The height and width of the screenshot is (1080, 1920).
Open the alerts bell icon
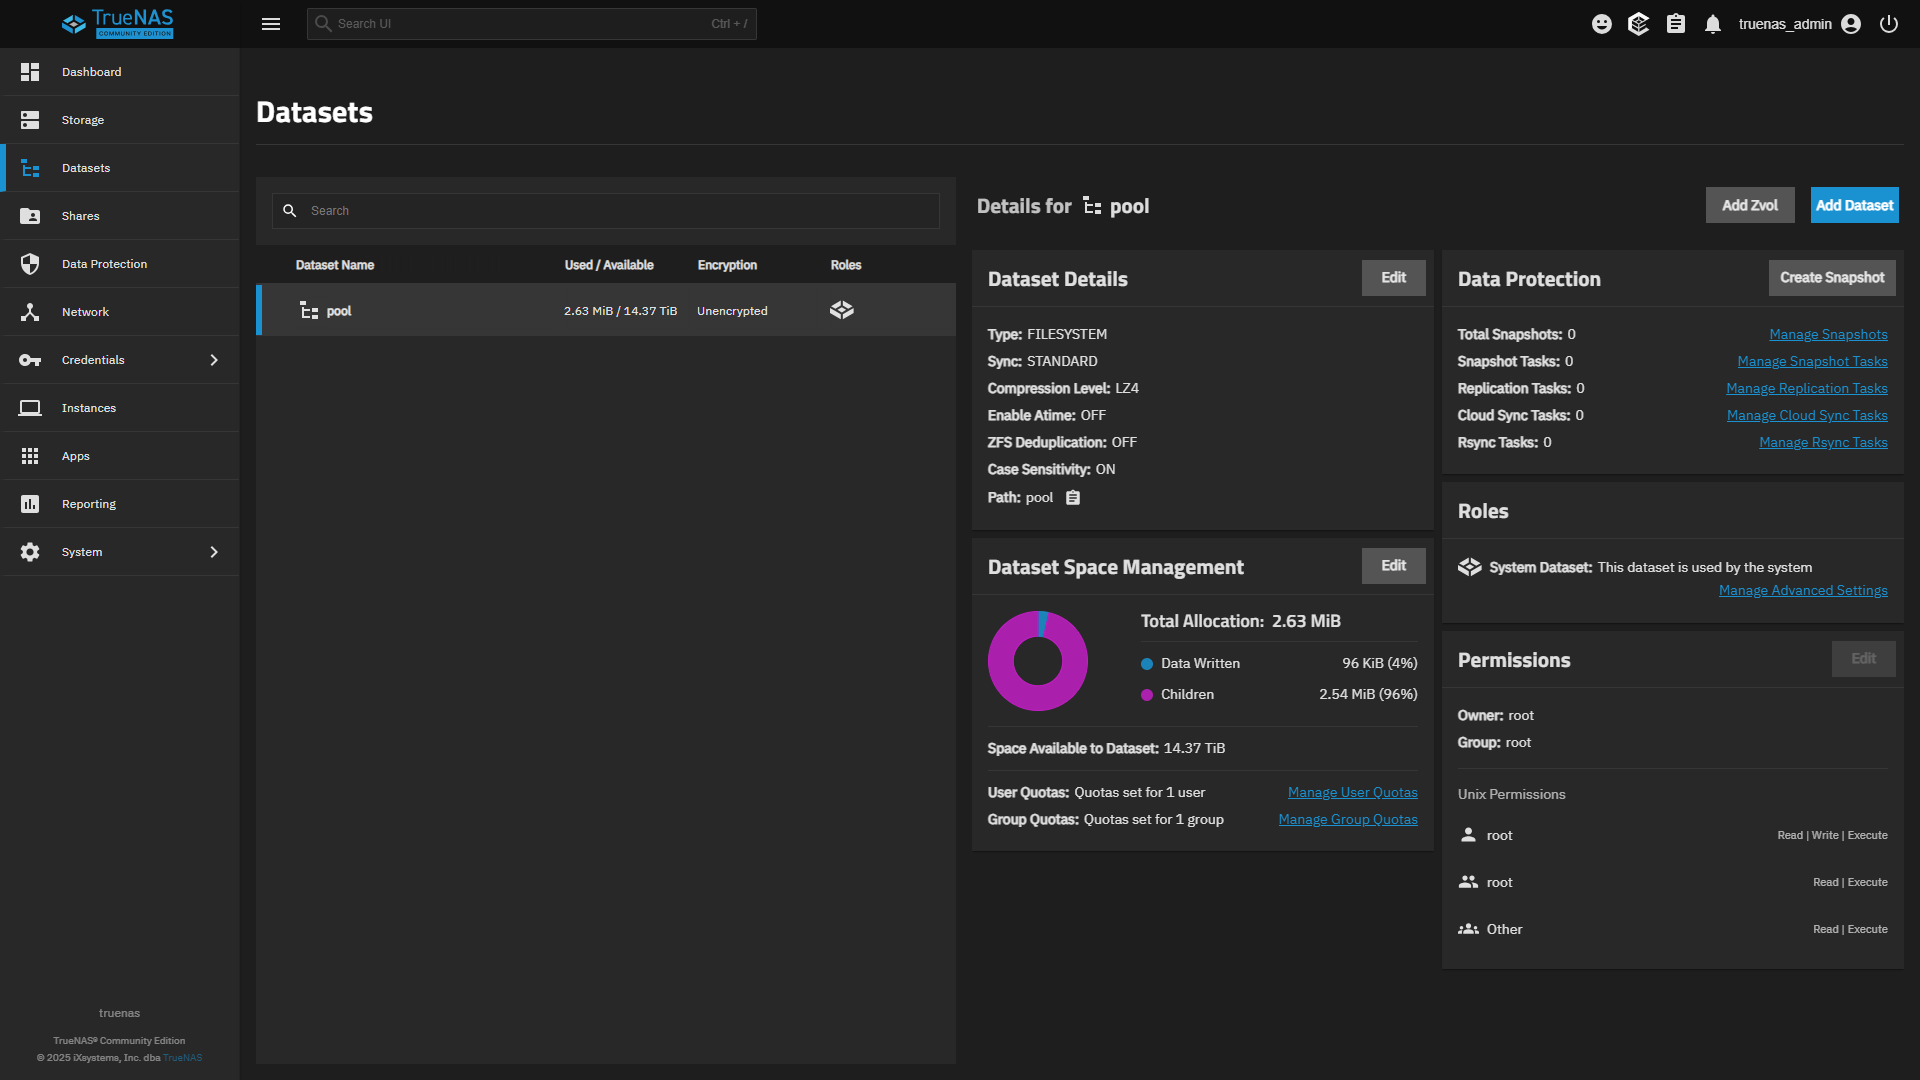pos(1713,24)
